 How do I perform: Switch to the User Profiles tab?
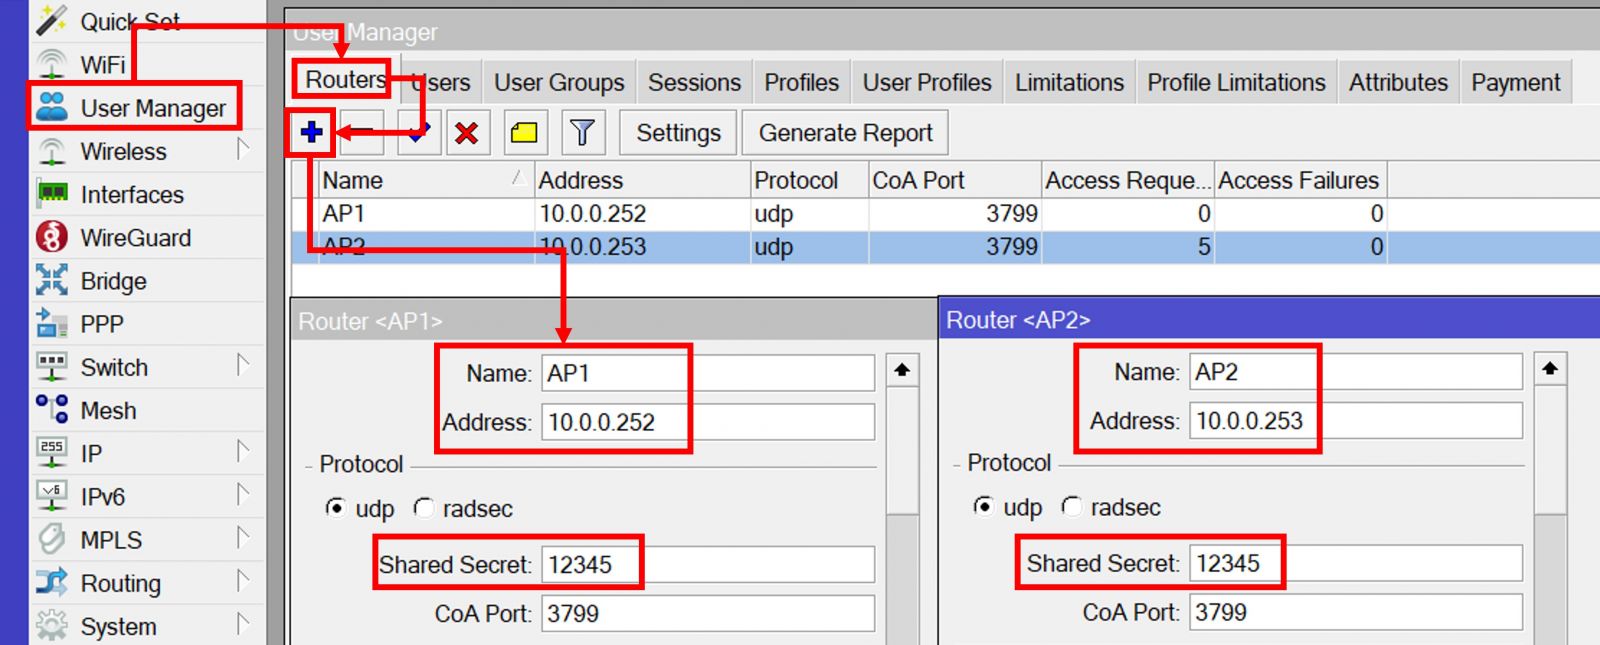tap(927, 82)
